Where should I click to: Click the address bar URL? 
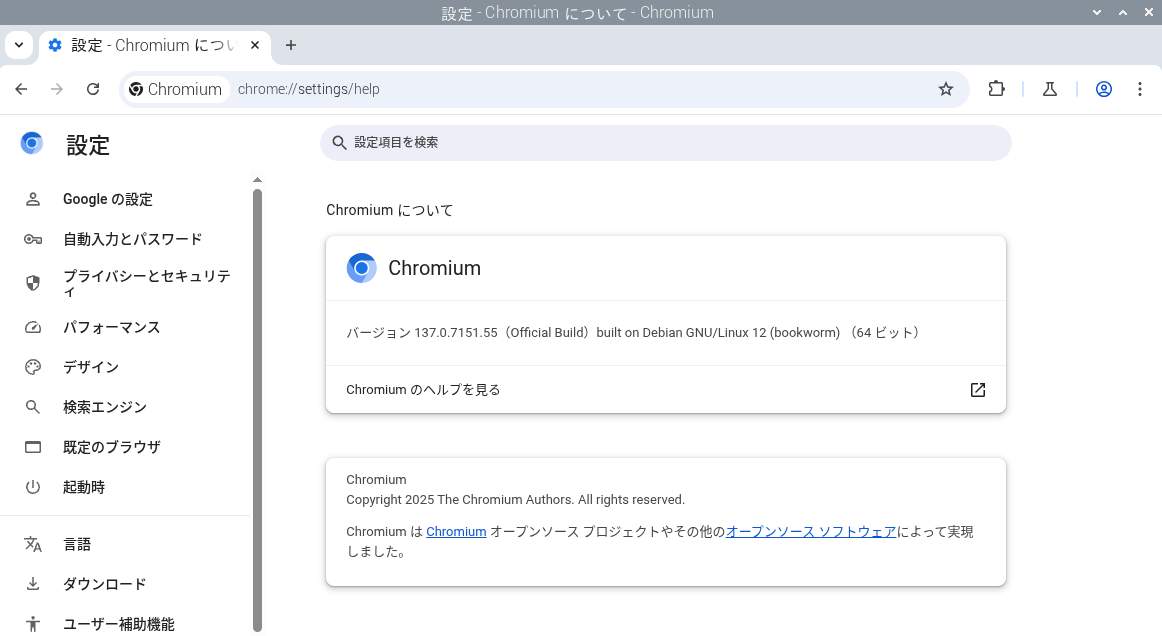click(x=308, y=89)
